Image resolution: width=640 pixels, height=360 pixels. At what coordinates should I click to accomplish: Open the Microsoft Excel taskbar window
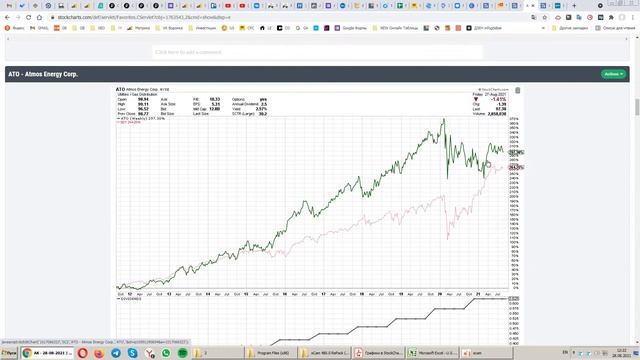(x=432, y=353)
